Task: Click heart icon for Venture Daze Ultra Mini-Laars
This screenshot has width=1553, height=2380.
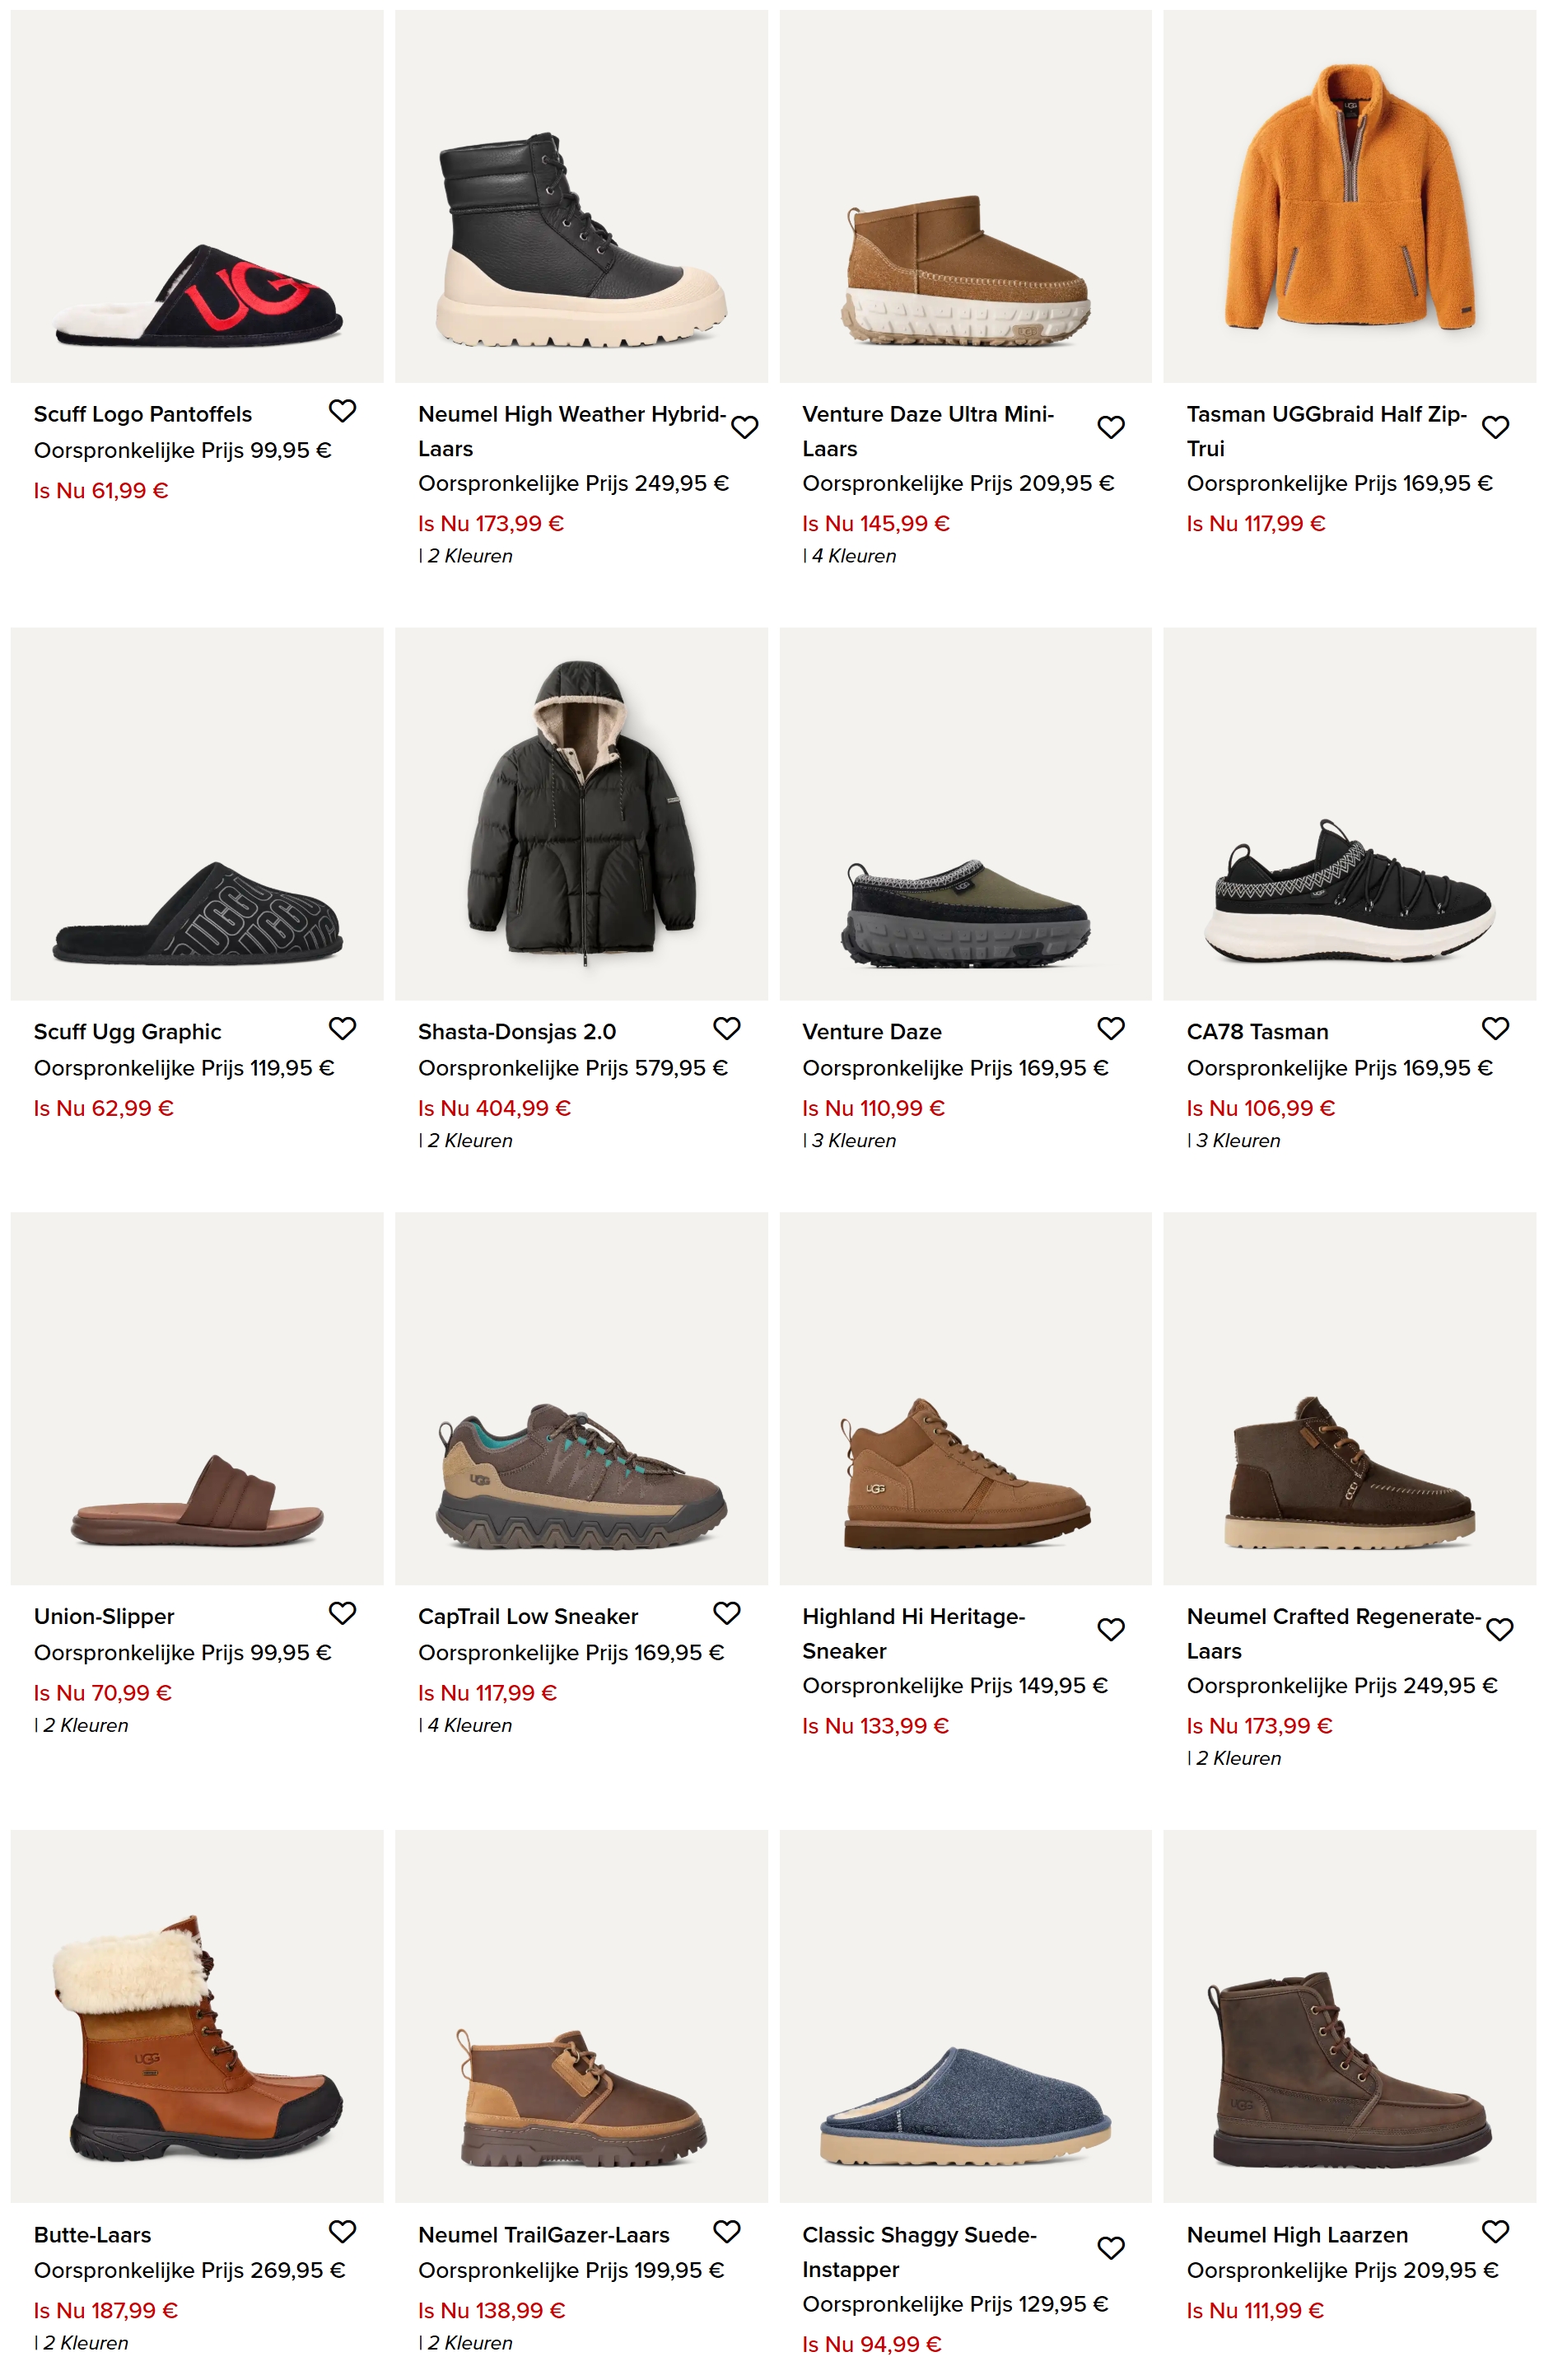Action: (x=1111, y=427)
